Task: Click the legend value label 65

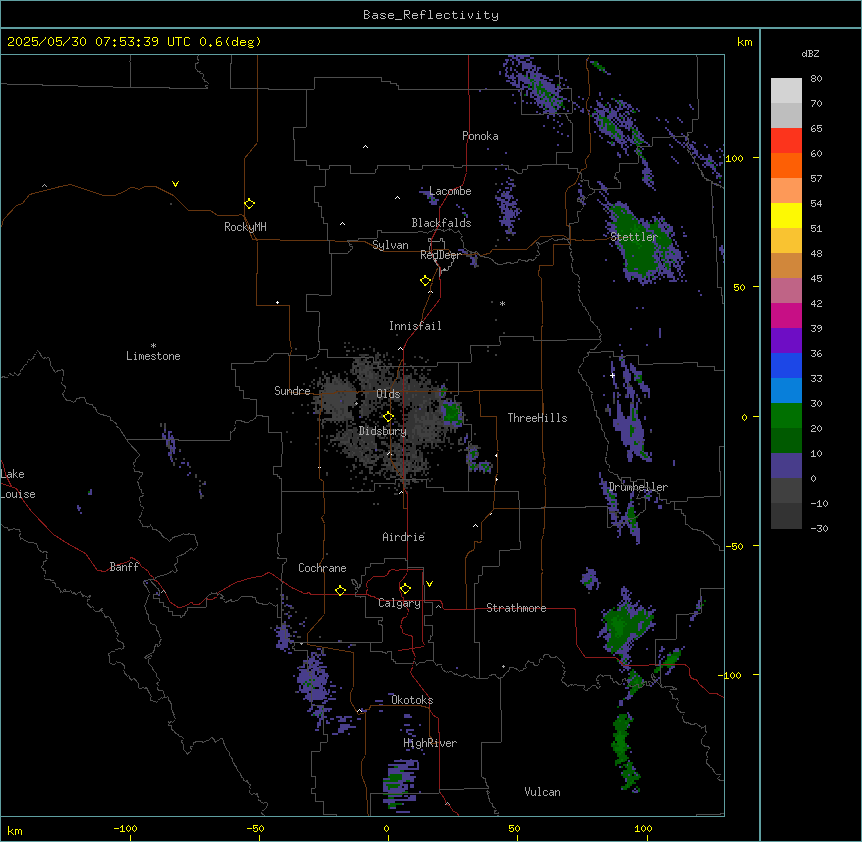Action: (816, 129)
